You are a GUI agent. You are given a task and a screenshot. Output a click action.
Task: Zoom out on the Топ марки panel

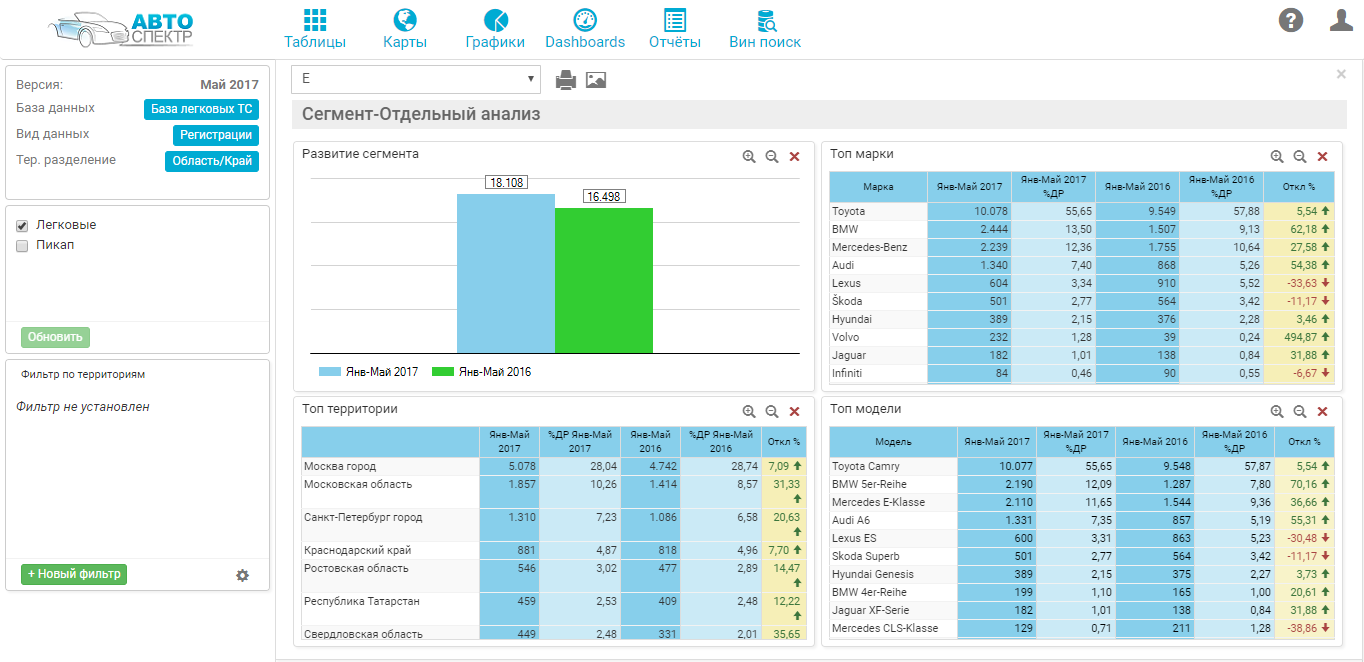[1300, 156]
